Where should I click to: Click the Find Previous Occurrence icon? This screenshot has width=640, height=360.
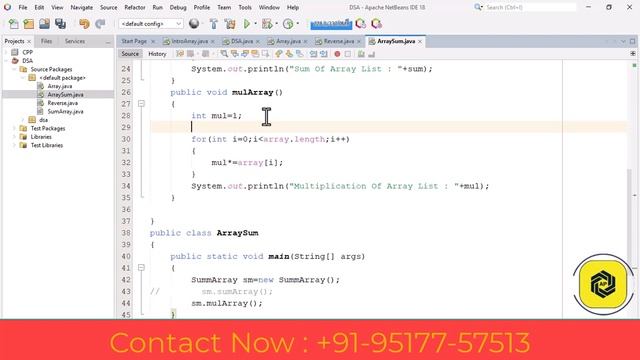[234, 54]
